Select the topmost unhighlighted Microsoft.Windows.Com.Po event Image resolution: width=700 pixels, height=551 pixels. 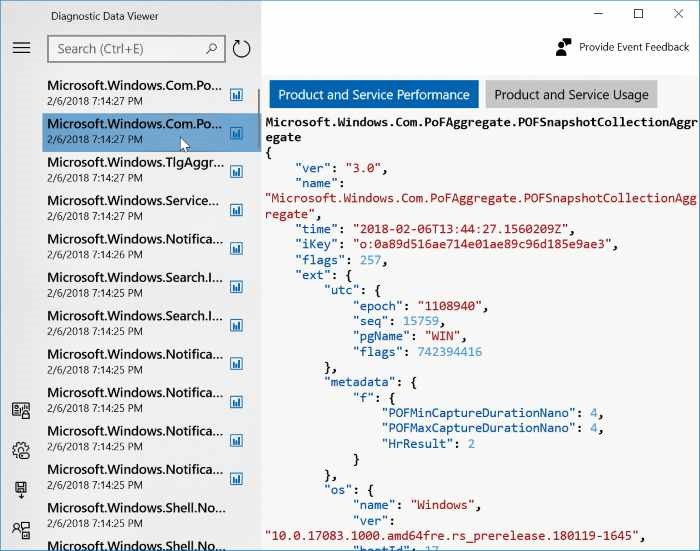tap(134, 92)
